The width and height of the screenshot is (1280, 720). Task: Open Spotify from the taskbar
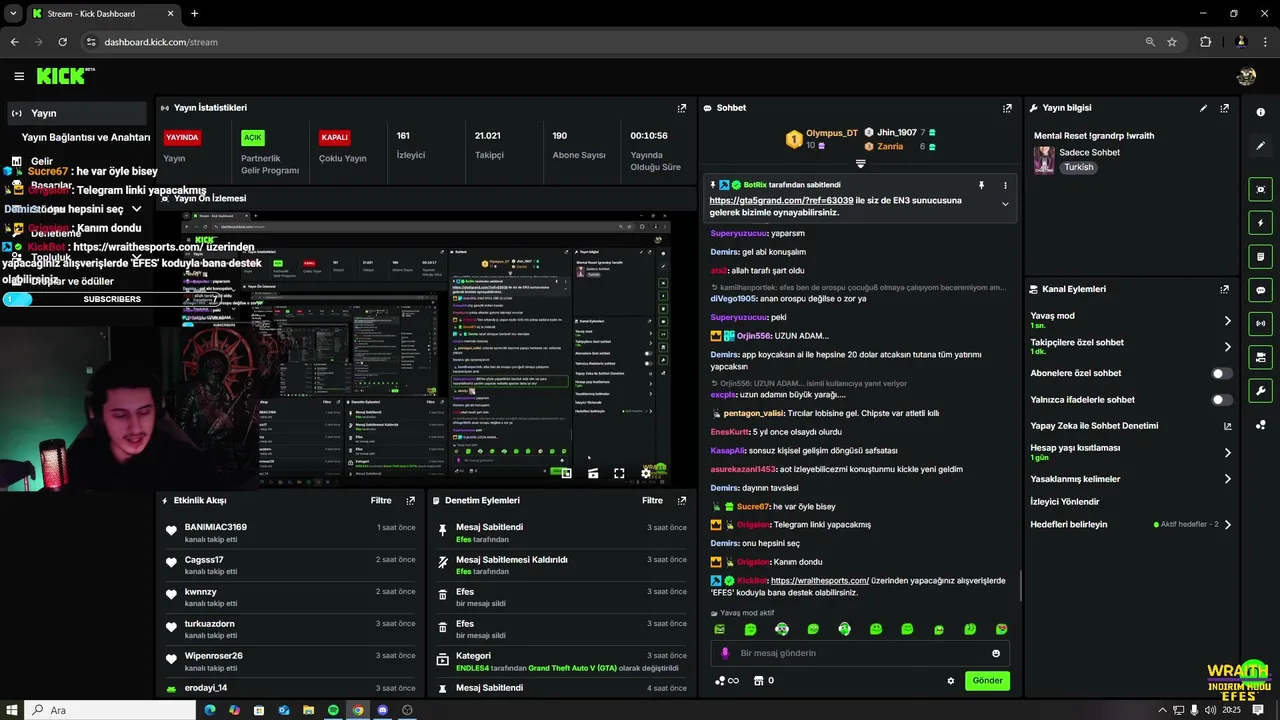(x=333, y=710)
